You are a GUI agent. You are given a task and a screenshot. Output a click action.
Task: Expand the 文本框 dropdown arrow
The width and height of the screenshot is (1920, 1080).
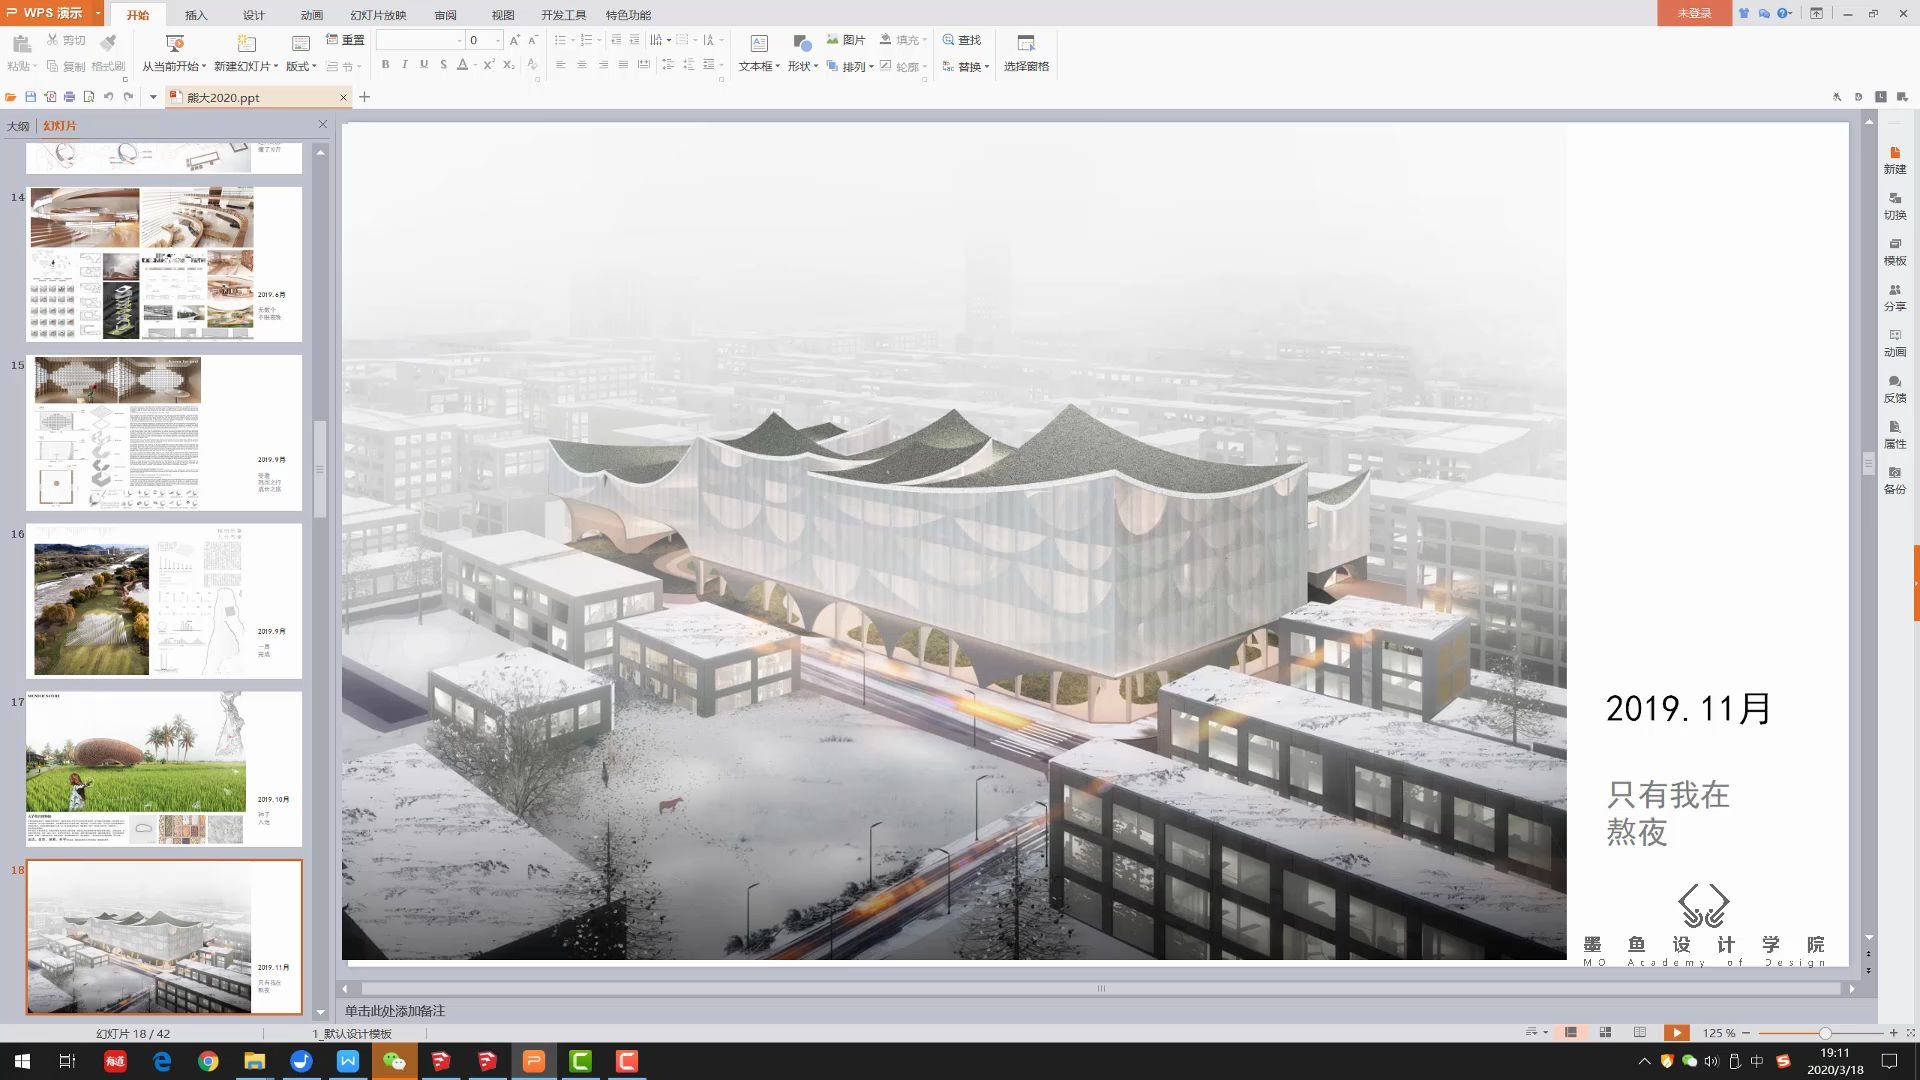(777, 67)
